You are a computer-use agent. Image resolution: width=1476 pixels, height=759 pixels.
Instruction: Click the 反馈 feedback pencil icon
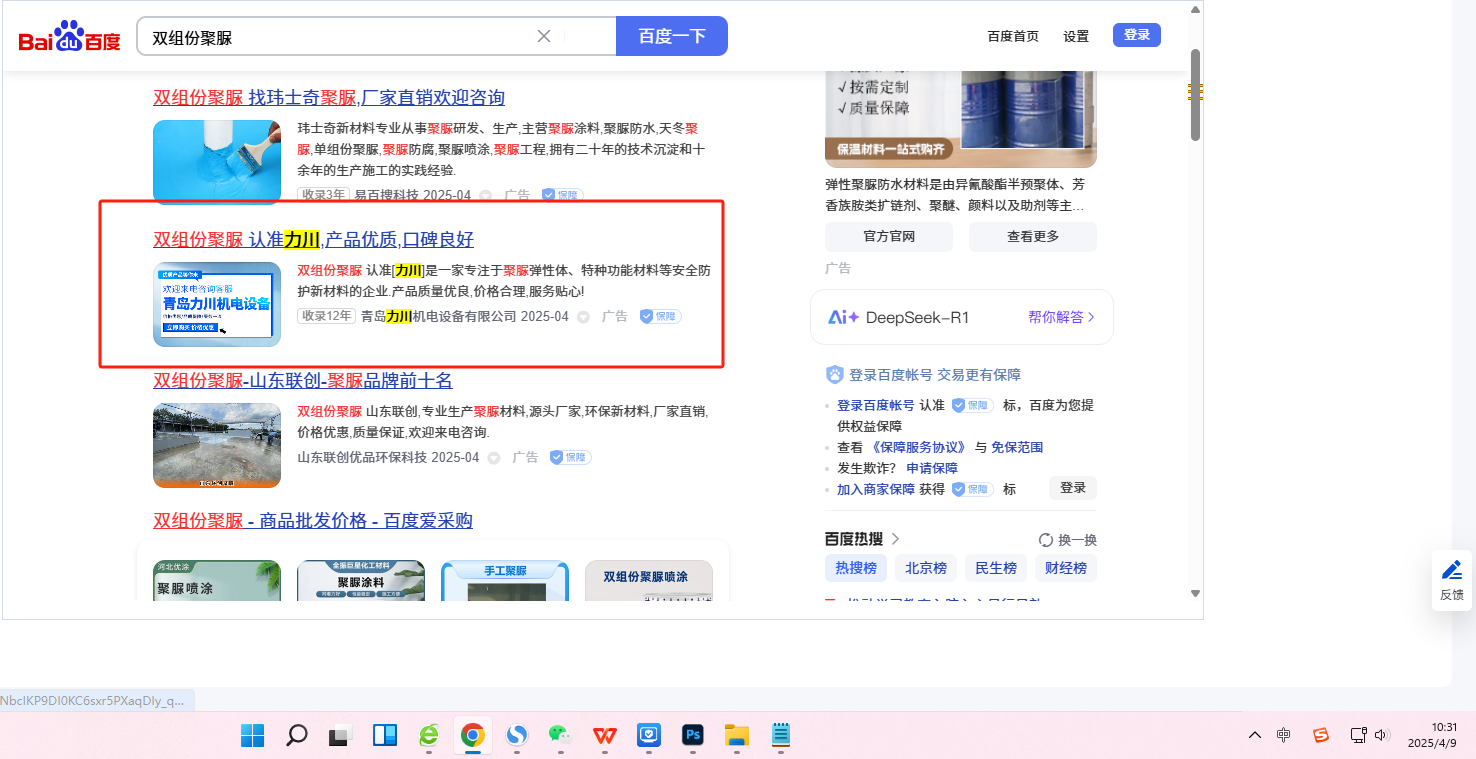point(1451,571)
